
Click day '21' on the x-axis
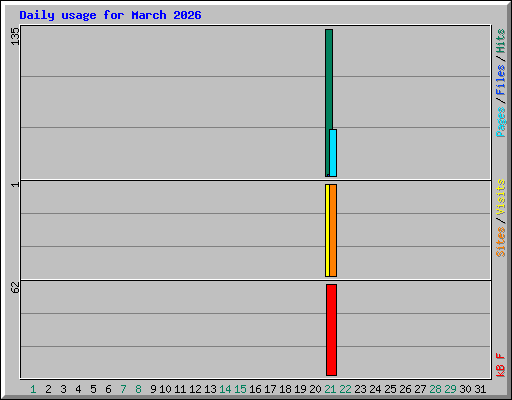click(330, 389)
